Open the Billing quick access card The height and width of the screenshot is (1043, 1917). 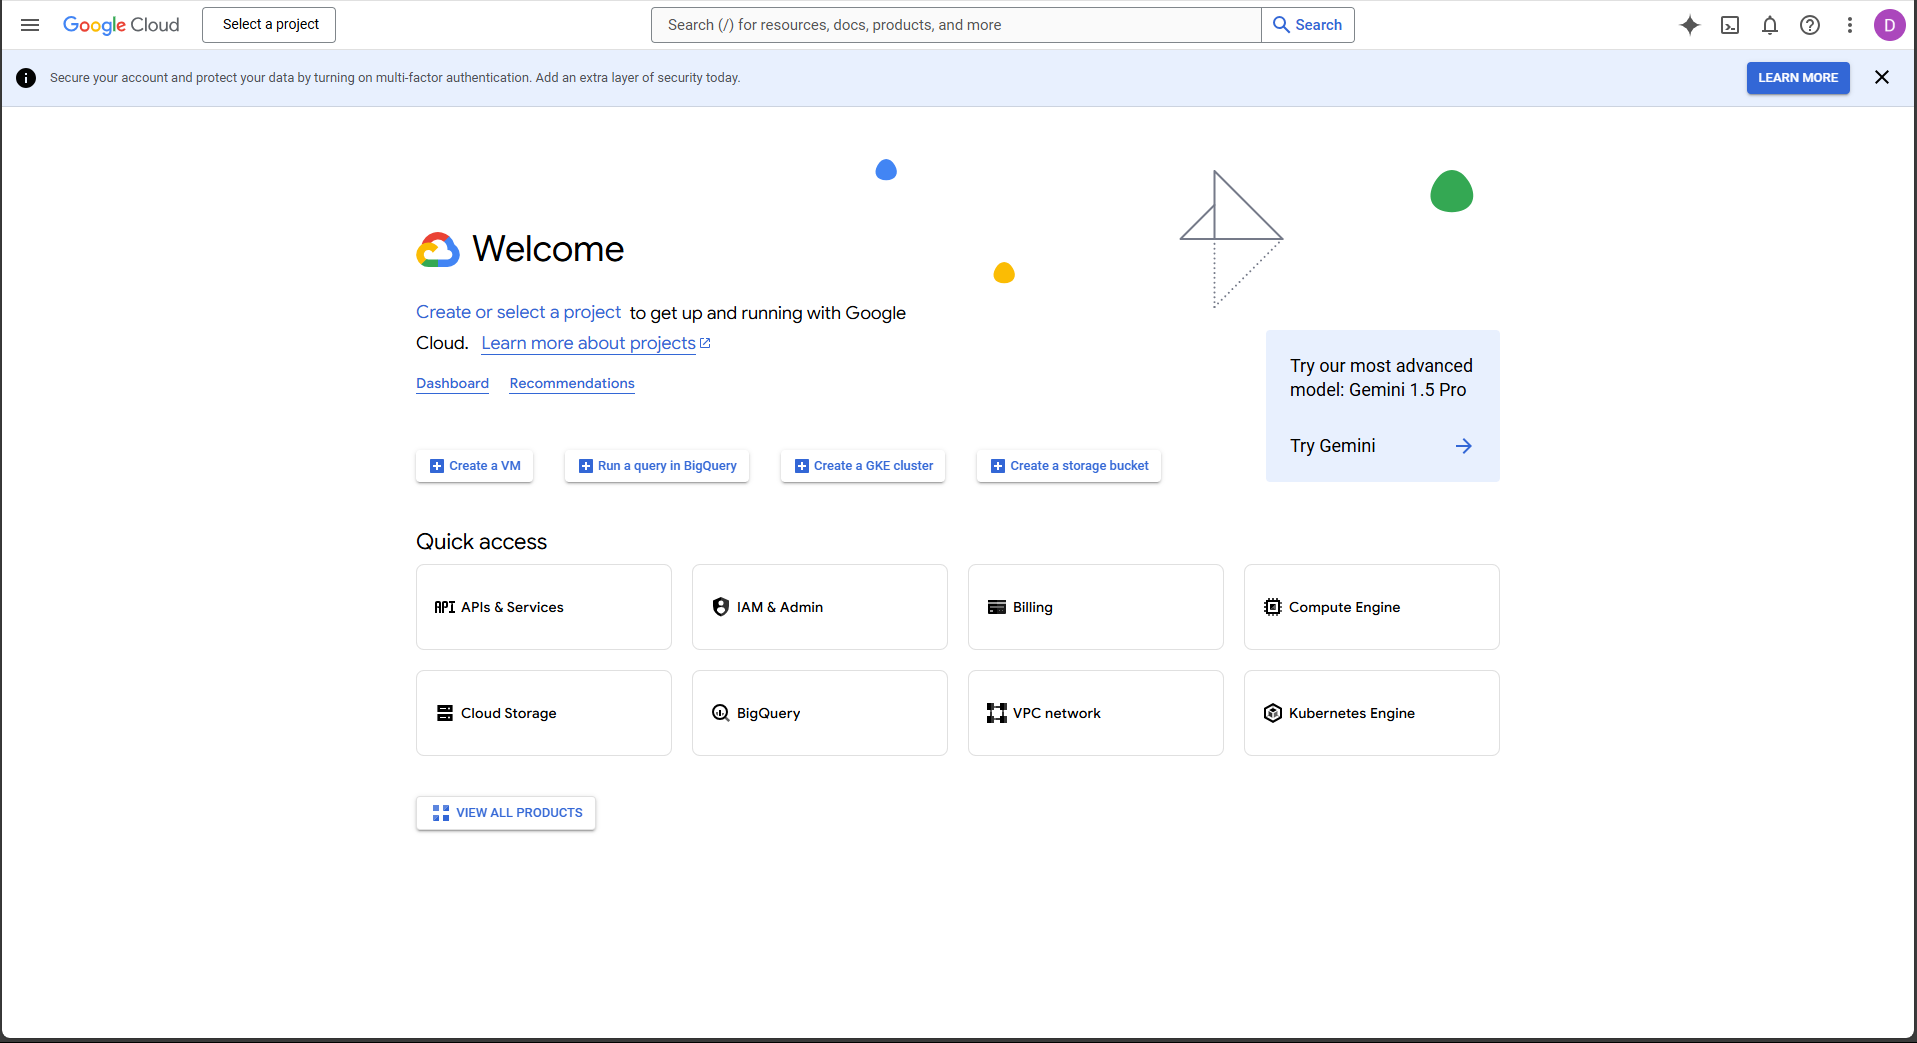pos(1096,607)
